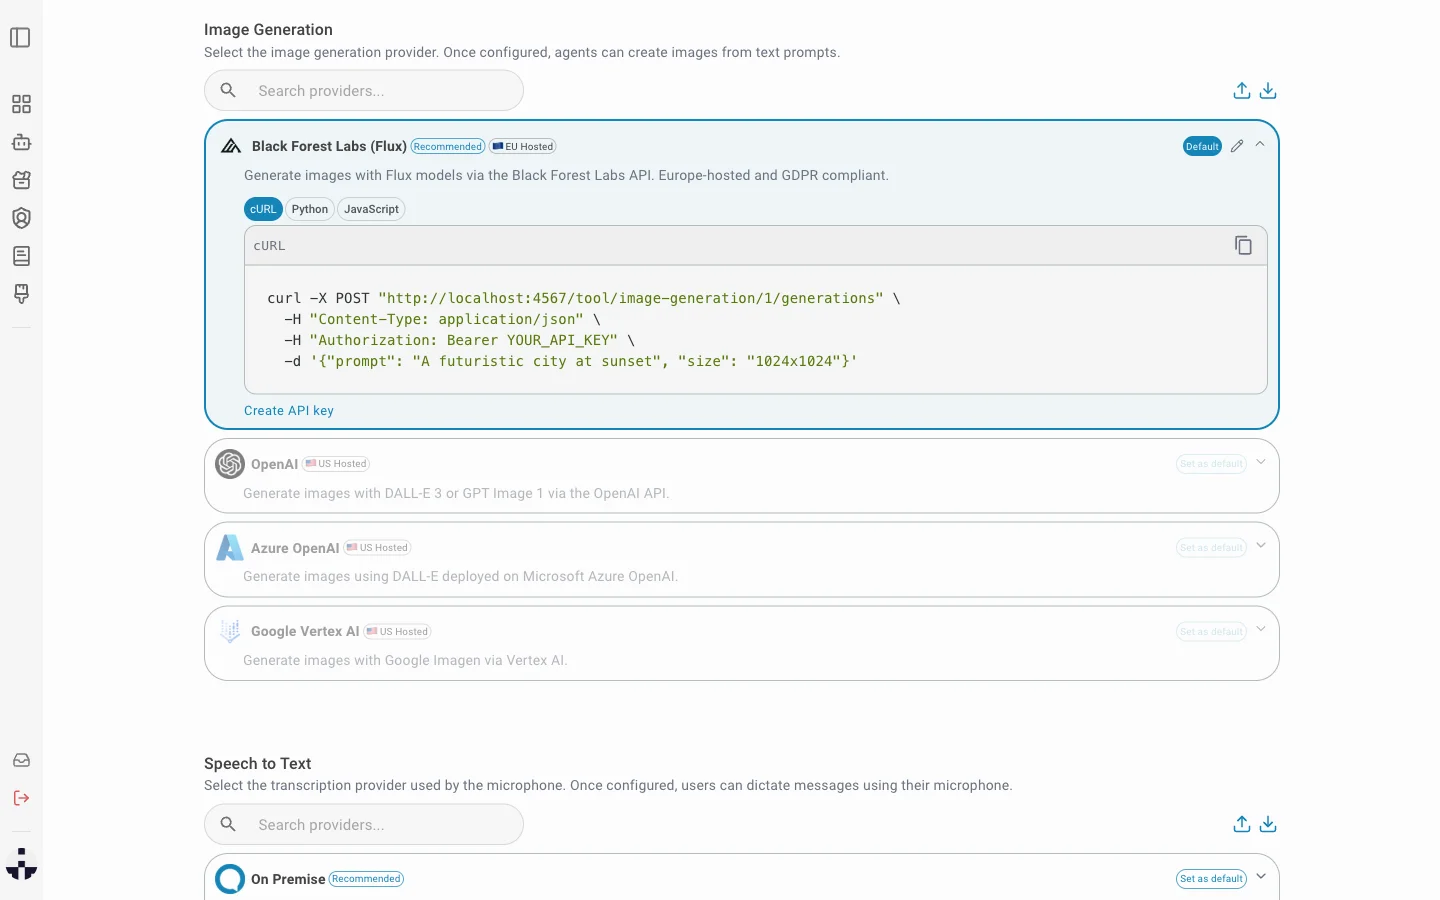
Task: Click the Google Vertex AI logo icon
Action: (x=230, y=631)
